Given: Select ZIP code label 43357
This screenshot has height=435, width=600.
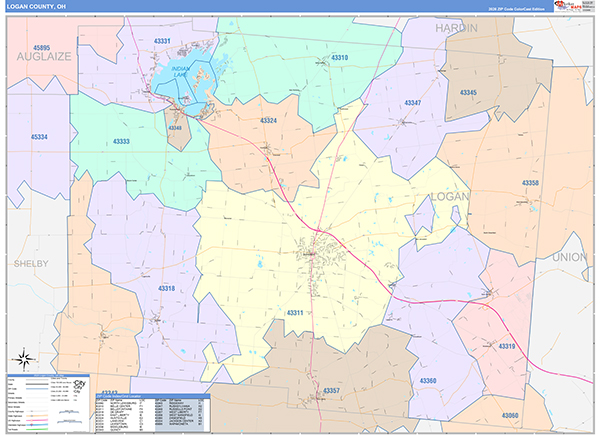Looking at the screenshot, I should click(331, 391).
